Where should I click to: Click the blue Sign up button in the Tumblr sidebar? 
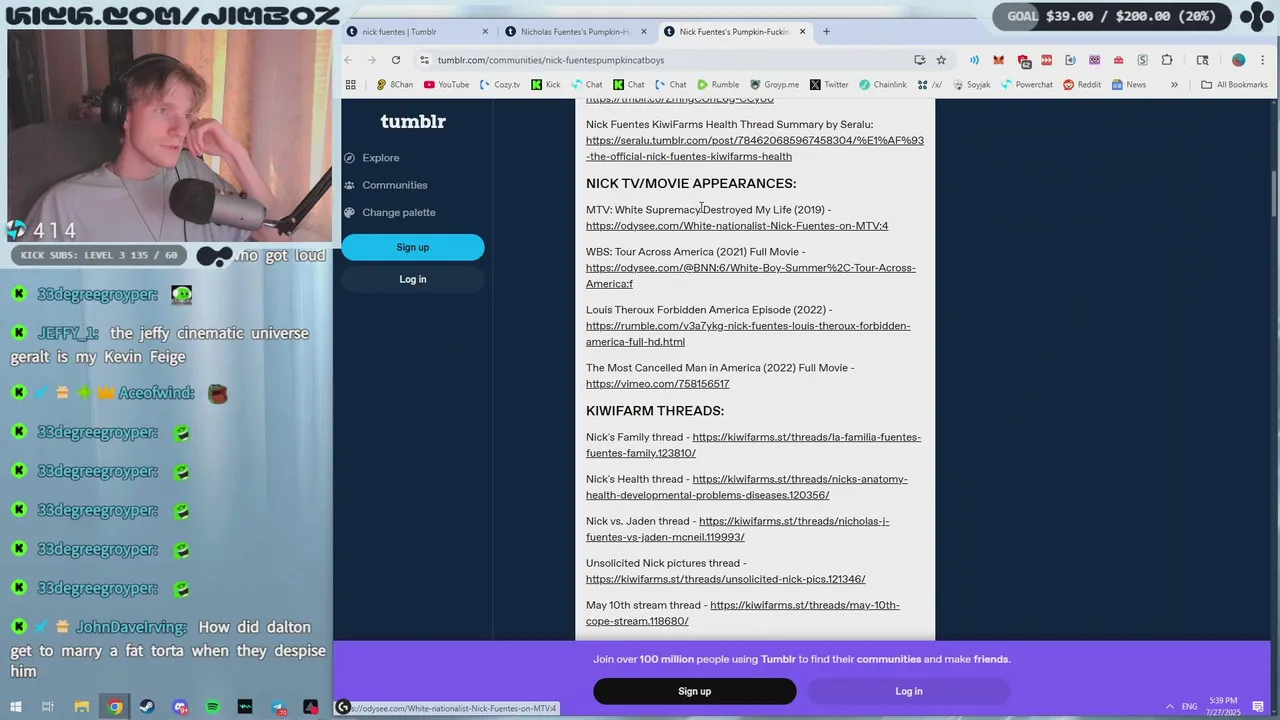[413, 247]
